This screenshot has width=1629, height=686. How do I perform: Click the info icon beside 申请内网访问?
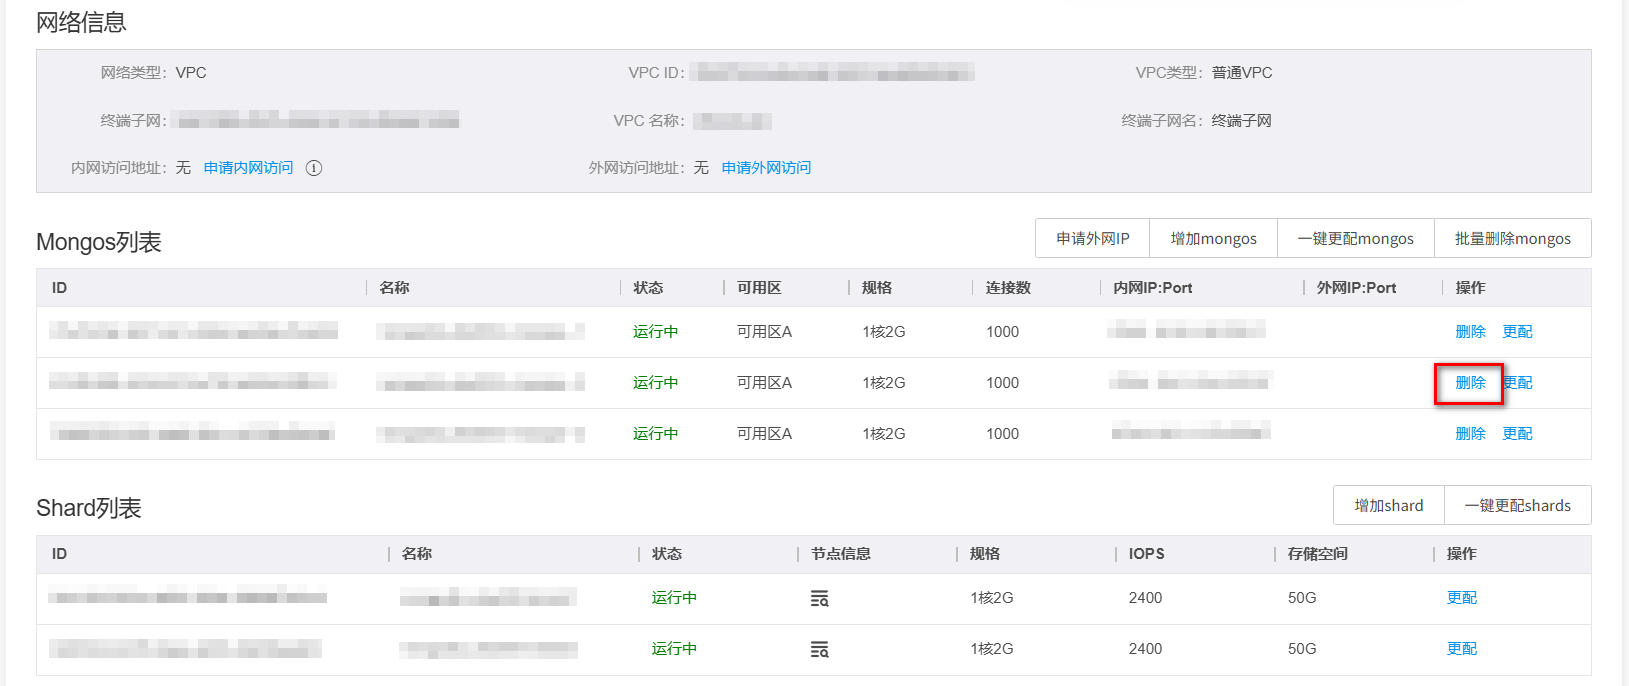click(314, 168)
